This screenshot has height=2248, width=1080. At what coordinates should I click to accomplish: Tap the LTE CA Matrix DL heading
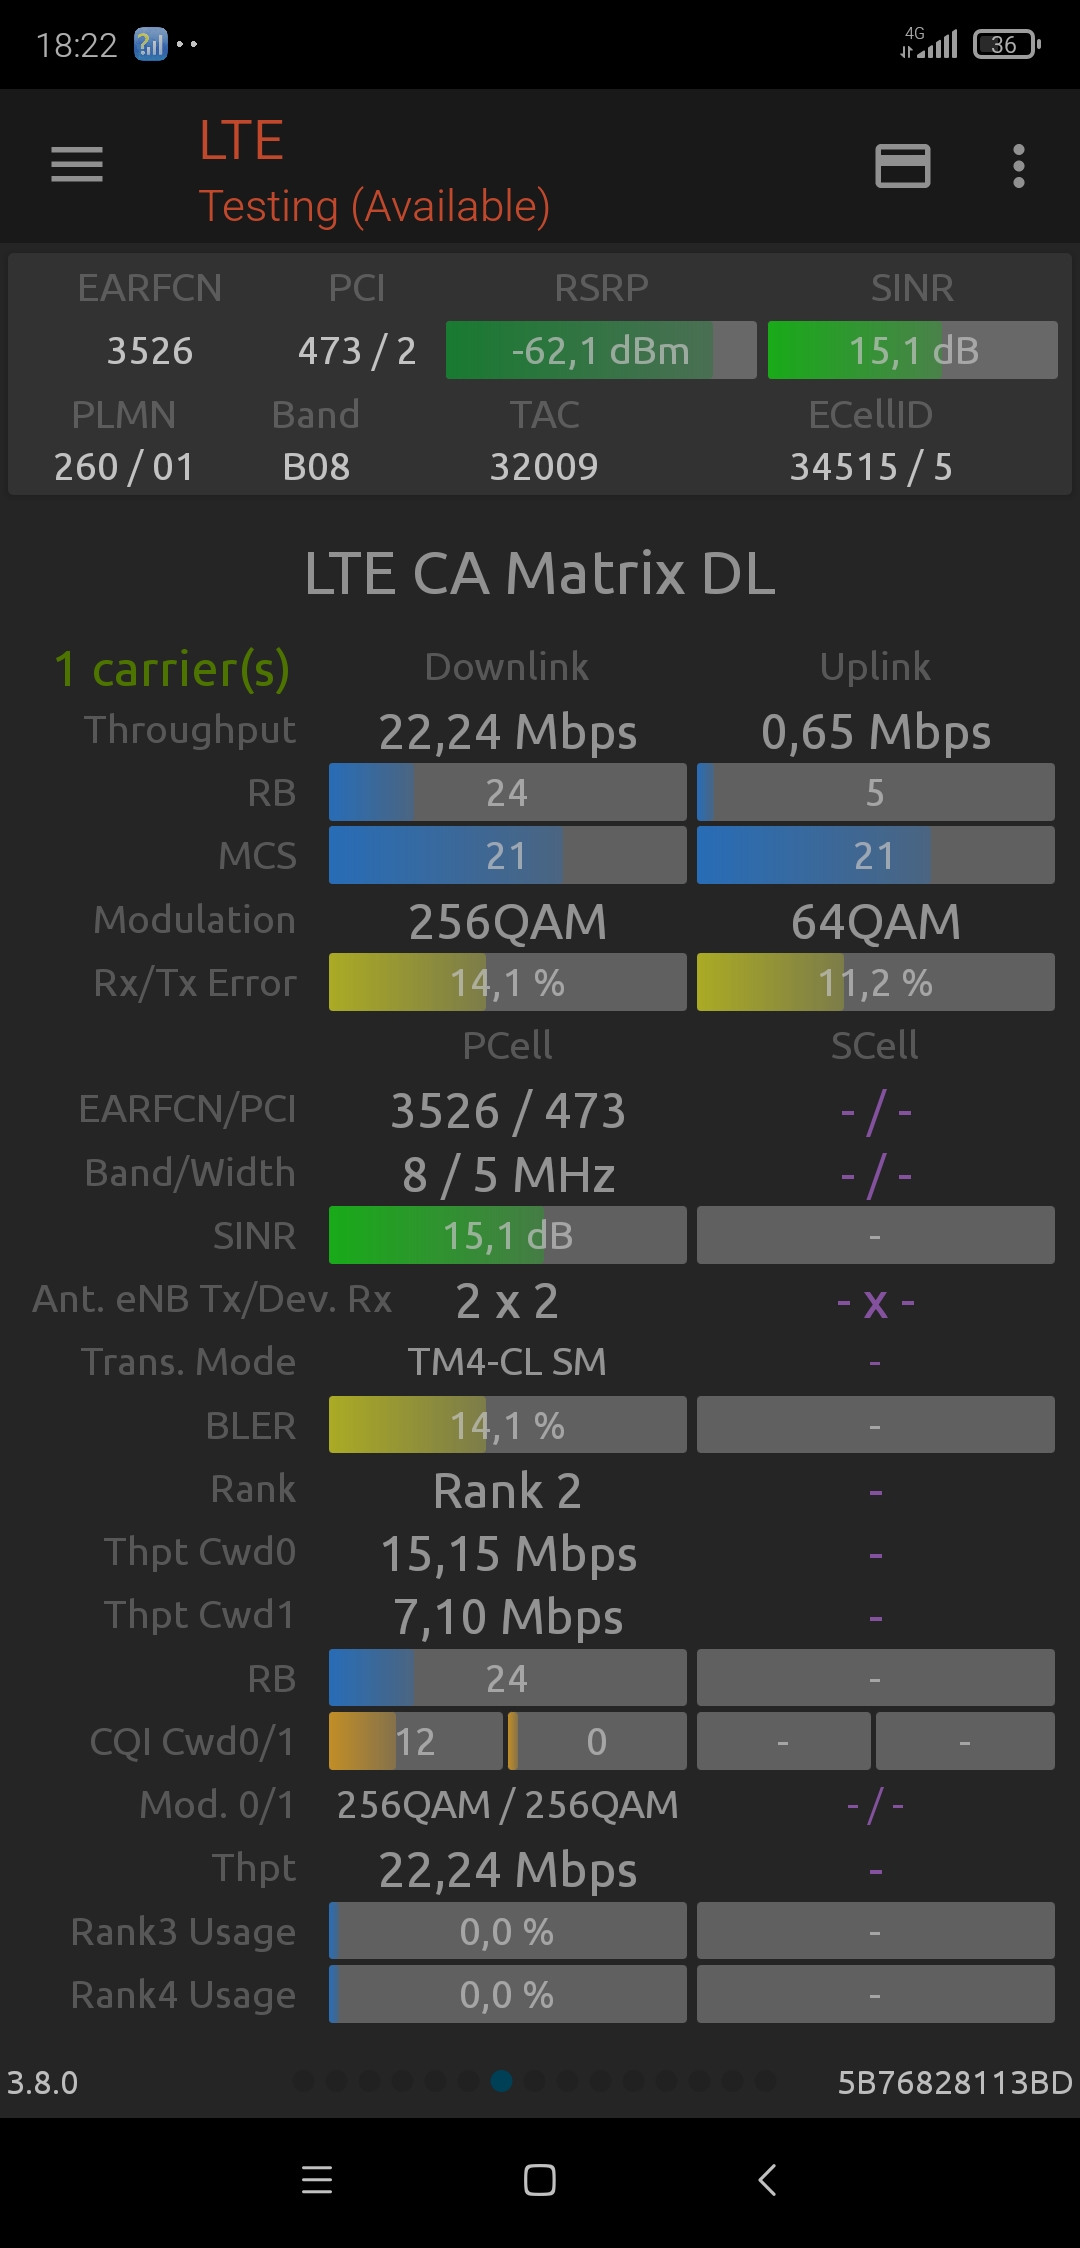click(540, 574)
